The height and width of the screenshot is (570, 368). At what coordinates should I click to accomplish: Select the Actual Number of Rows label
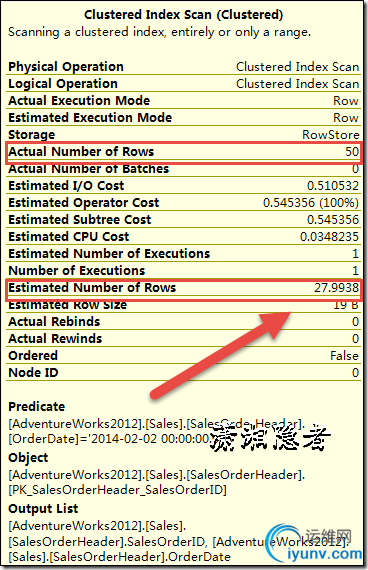81,152
